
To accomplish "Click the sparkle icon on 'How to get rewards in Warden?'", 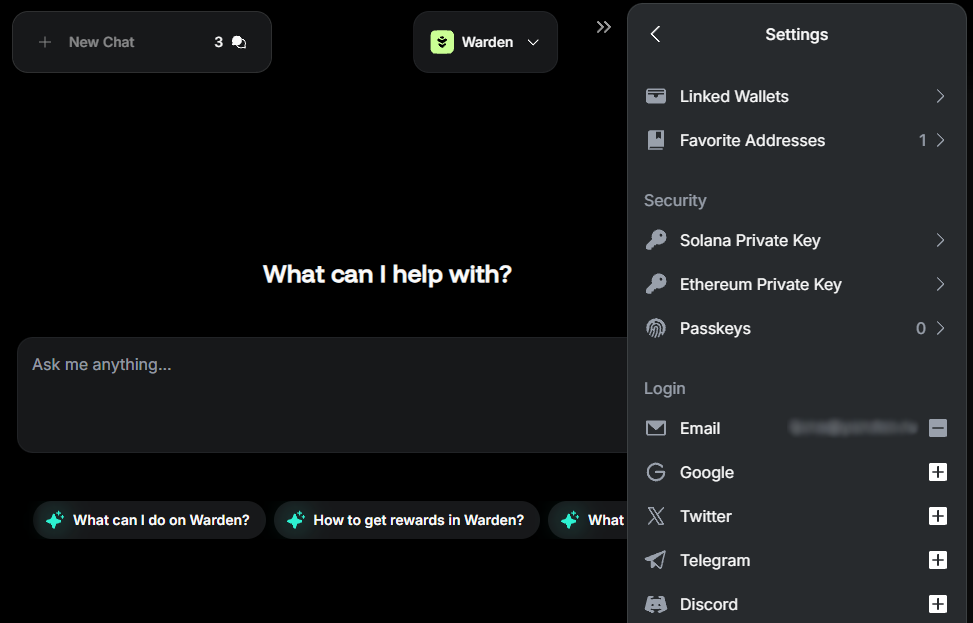I will click(295, 520).
